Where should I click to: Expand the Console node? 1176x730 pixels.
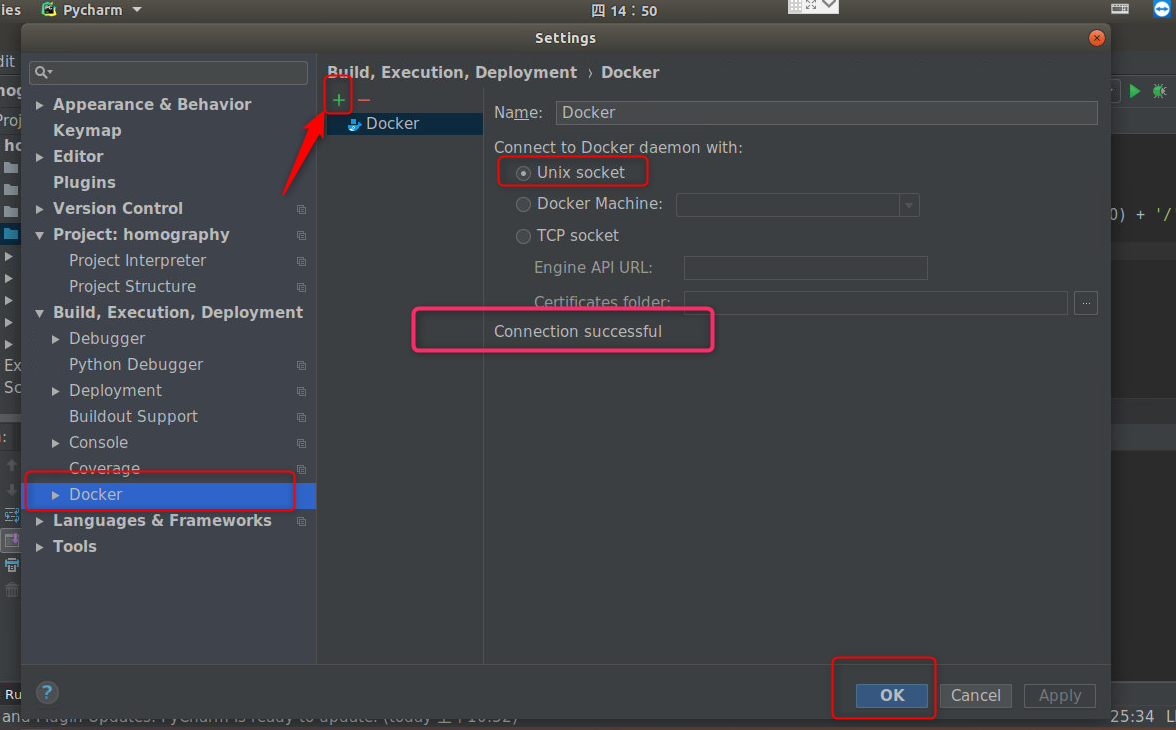click(x=56, y=443)
